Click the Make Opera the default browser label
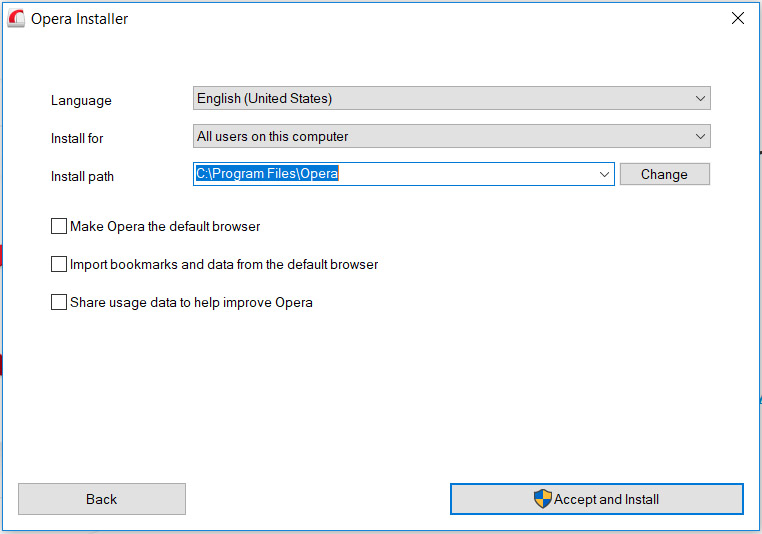 (x=165, y=226)
